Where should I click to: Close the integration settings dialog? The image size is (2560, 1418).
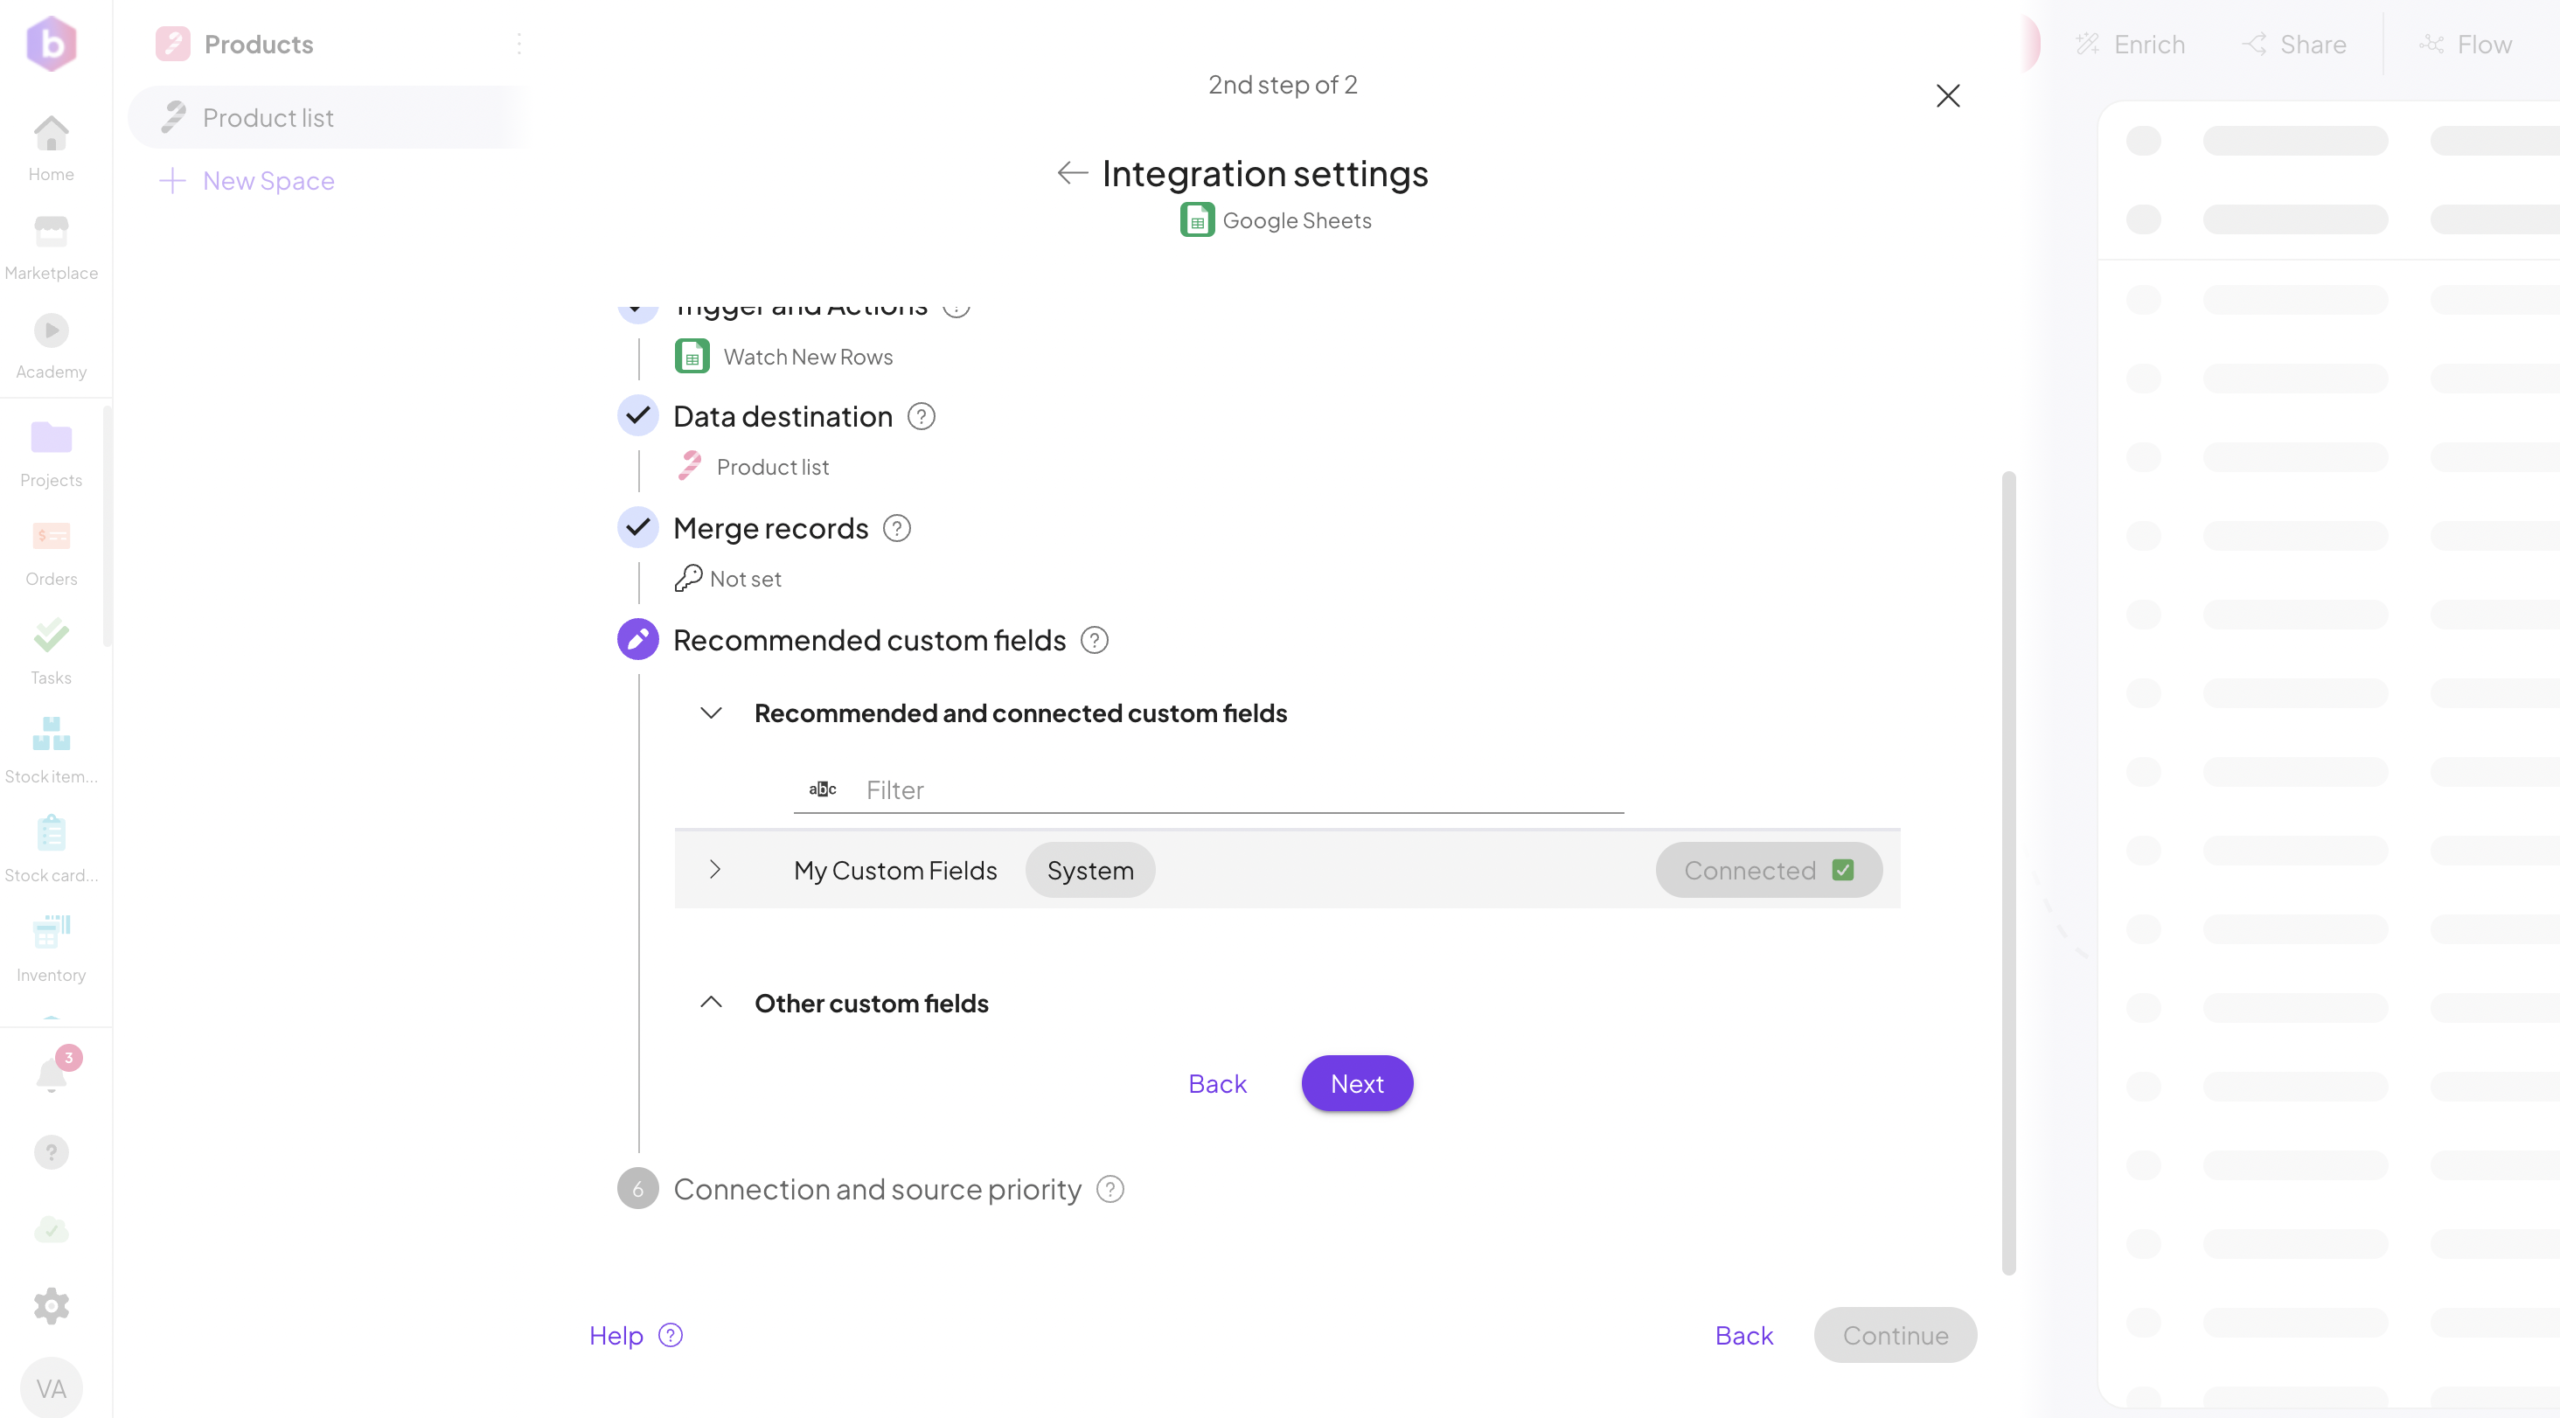click(1947, 96)
